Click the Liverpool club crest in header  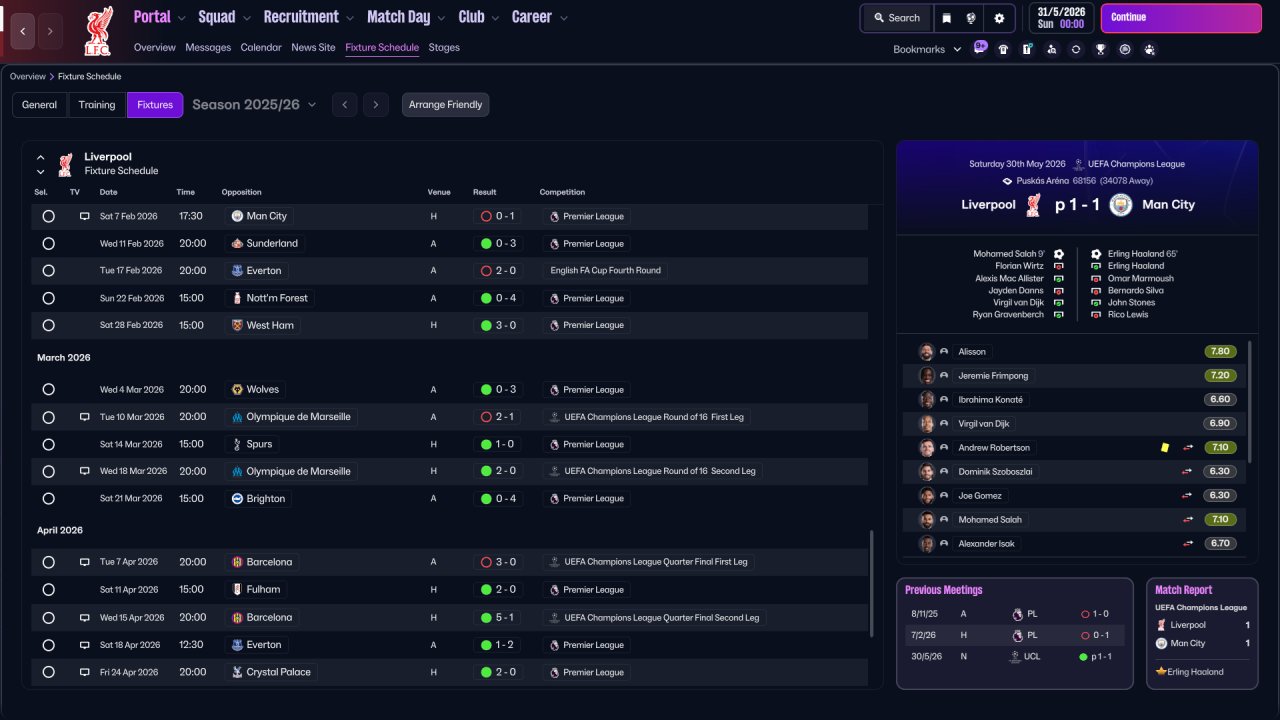pos(98,30)
